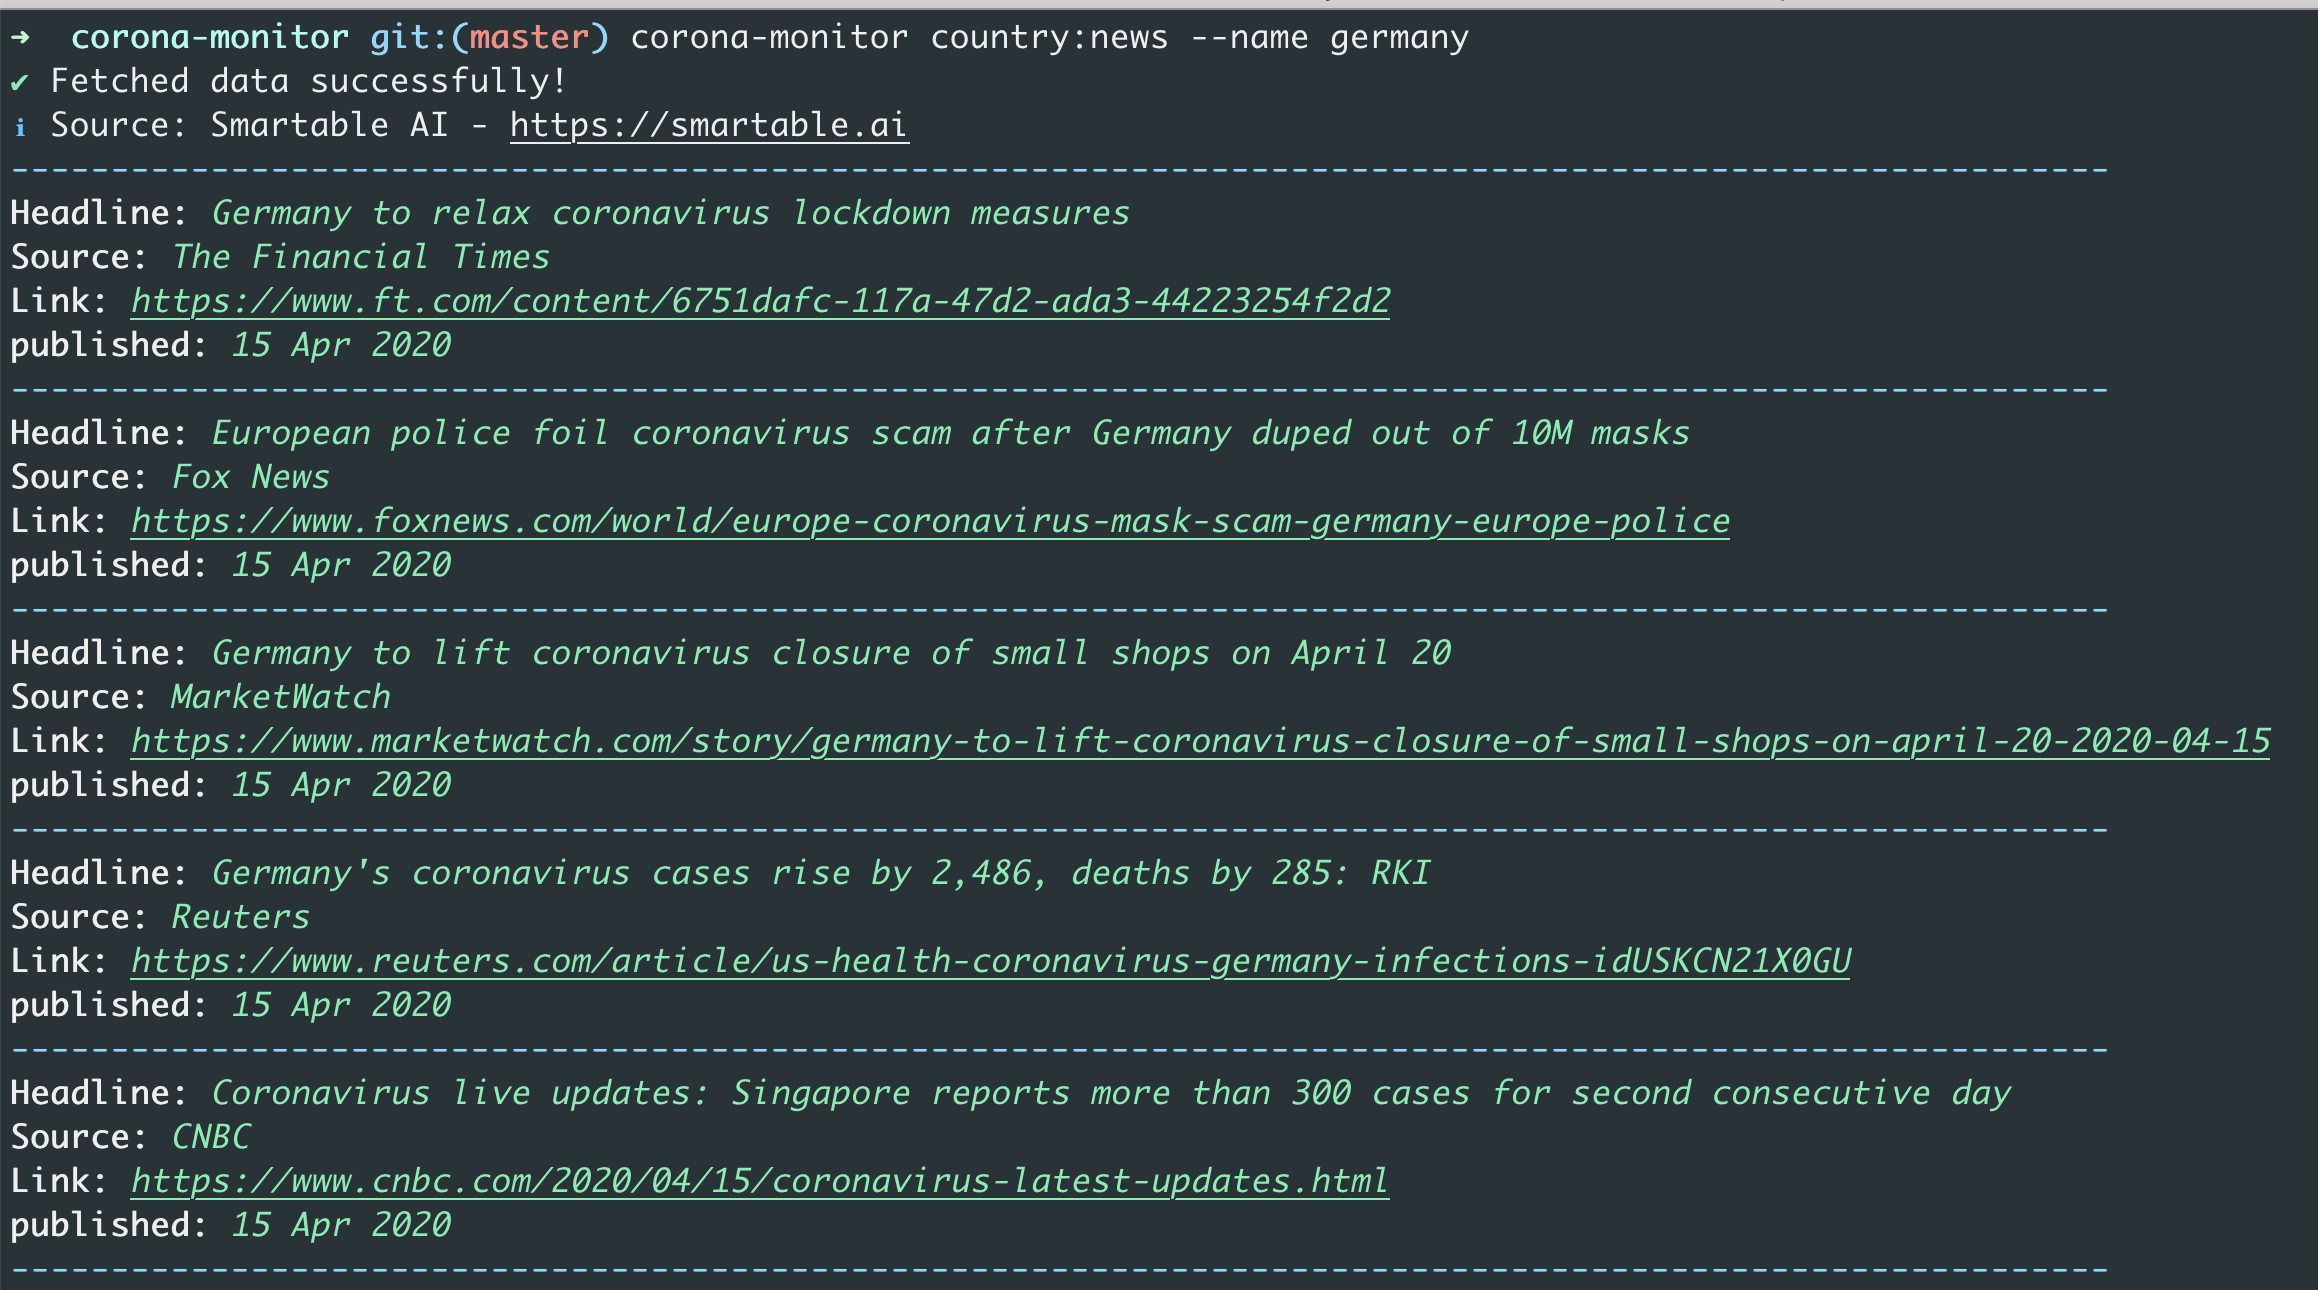
Task: Click headline about relaxing lockdown measures
Action: (x=670, y=213)
